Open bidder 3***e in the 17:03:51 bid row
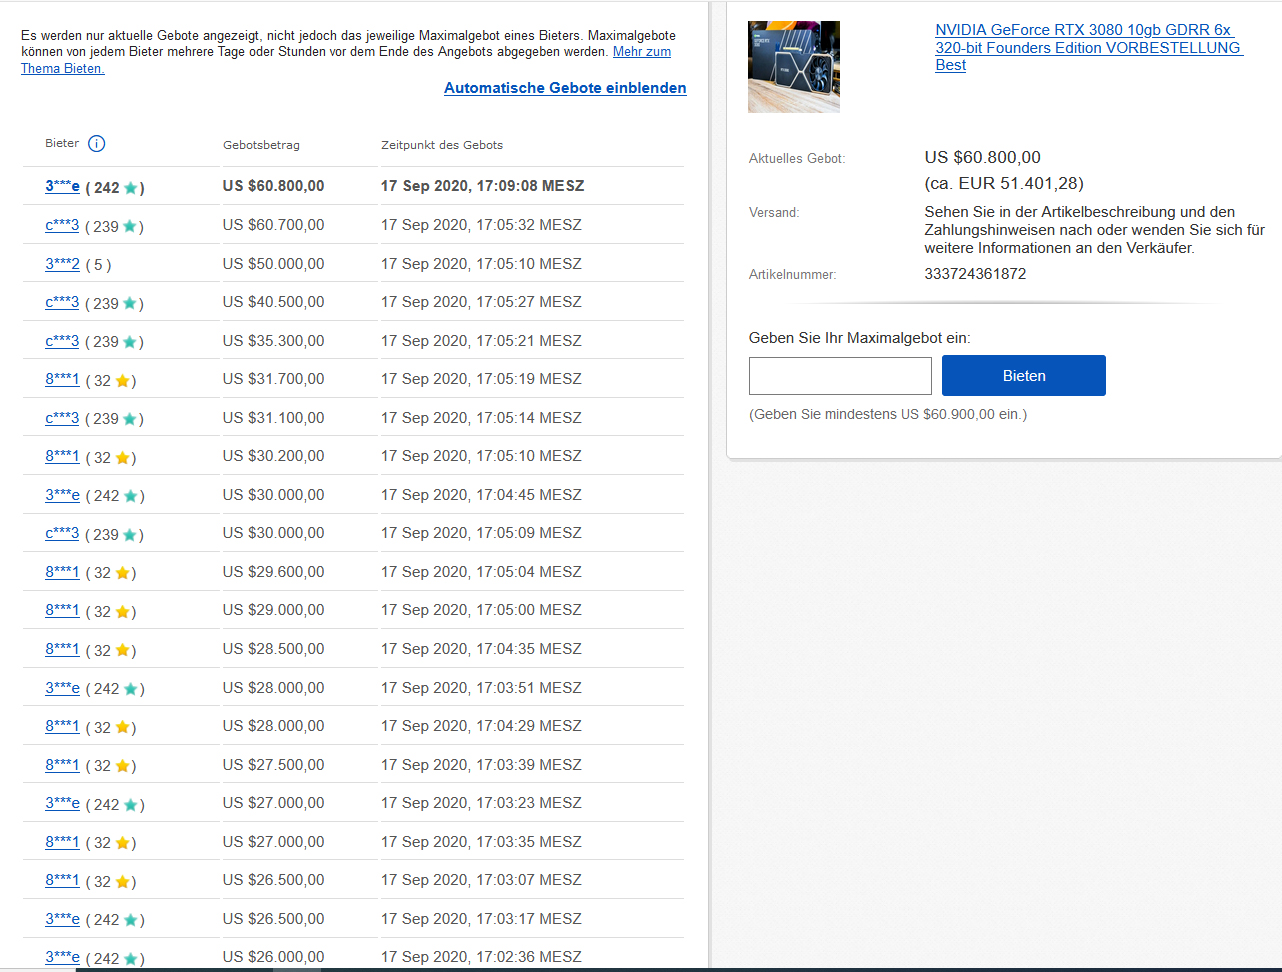The image size is (1282, 972). click(62, 688)
